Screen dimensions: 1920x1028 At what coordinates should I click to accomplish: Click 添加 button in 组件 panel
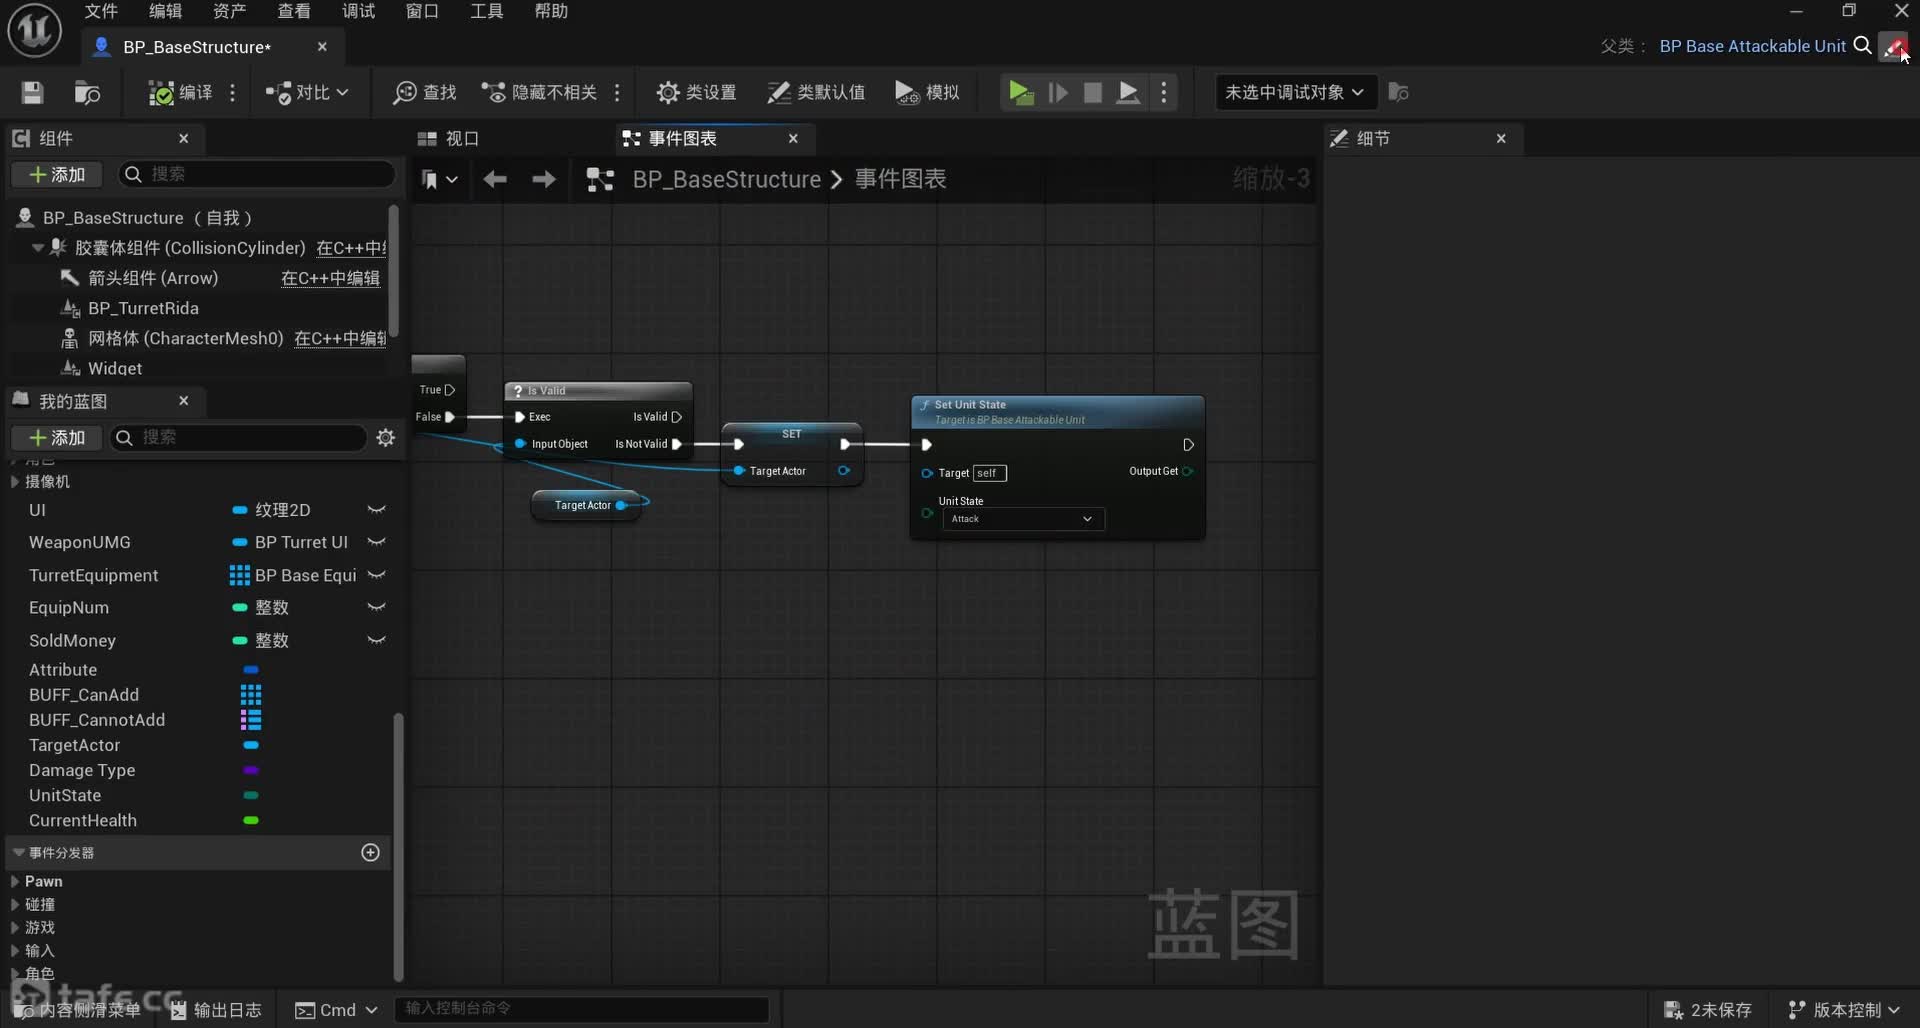58,175
